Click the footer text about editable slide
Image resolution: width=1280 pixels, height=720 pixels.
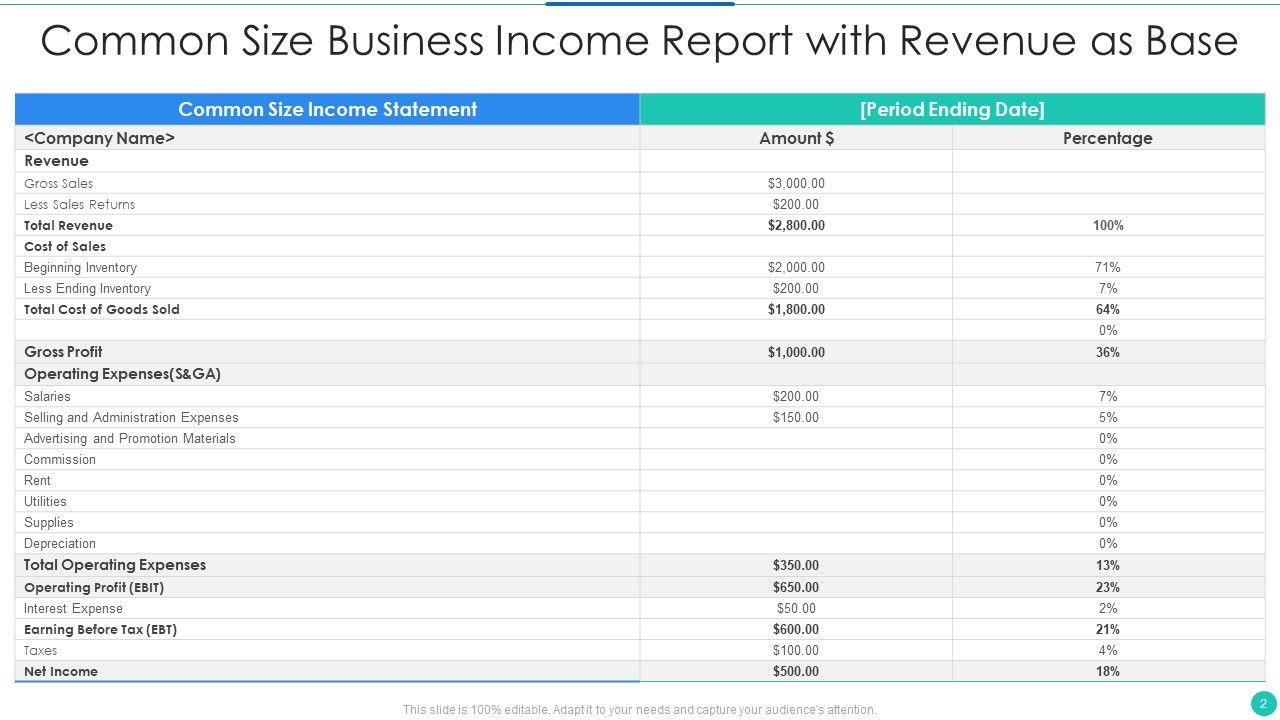[639, 710]
